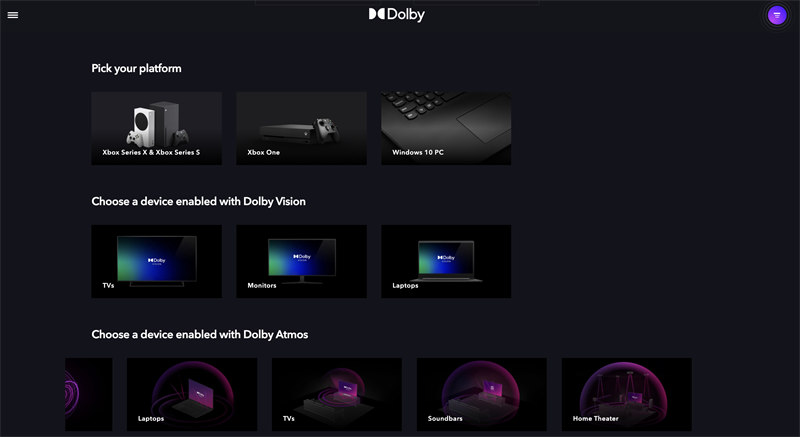Select the Dolby Atmos TVs card
The image size is (800, 437).
tap(337, 394)
